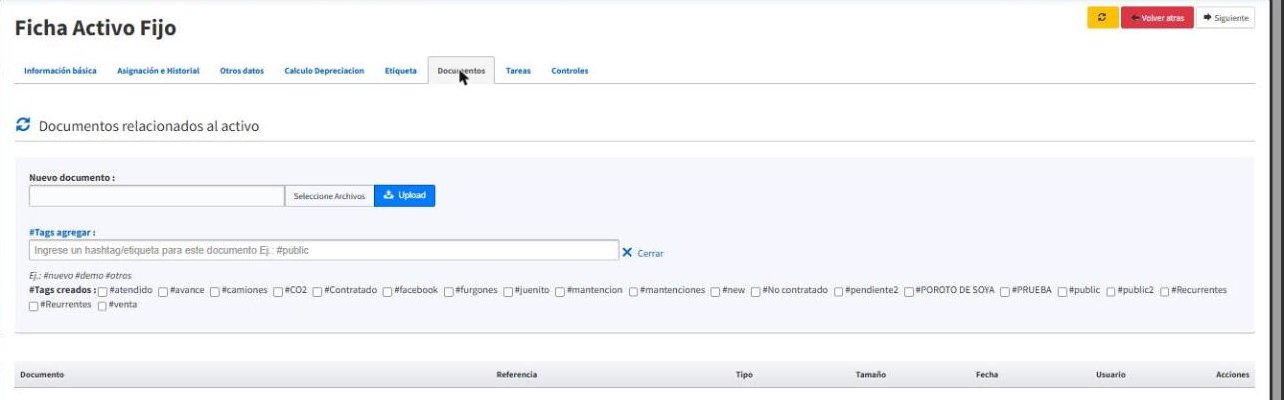Check the #avance tag checkbox
This screenshot has height=400, width=1284.
(163, 291)
